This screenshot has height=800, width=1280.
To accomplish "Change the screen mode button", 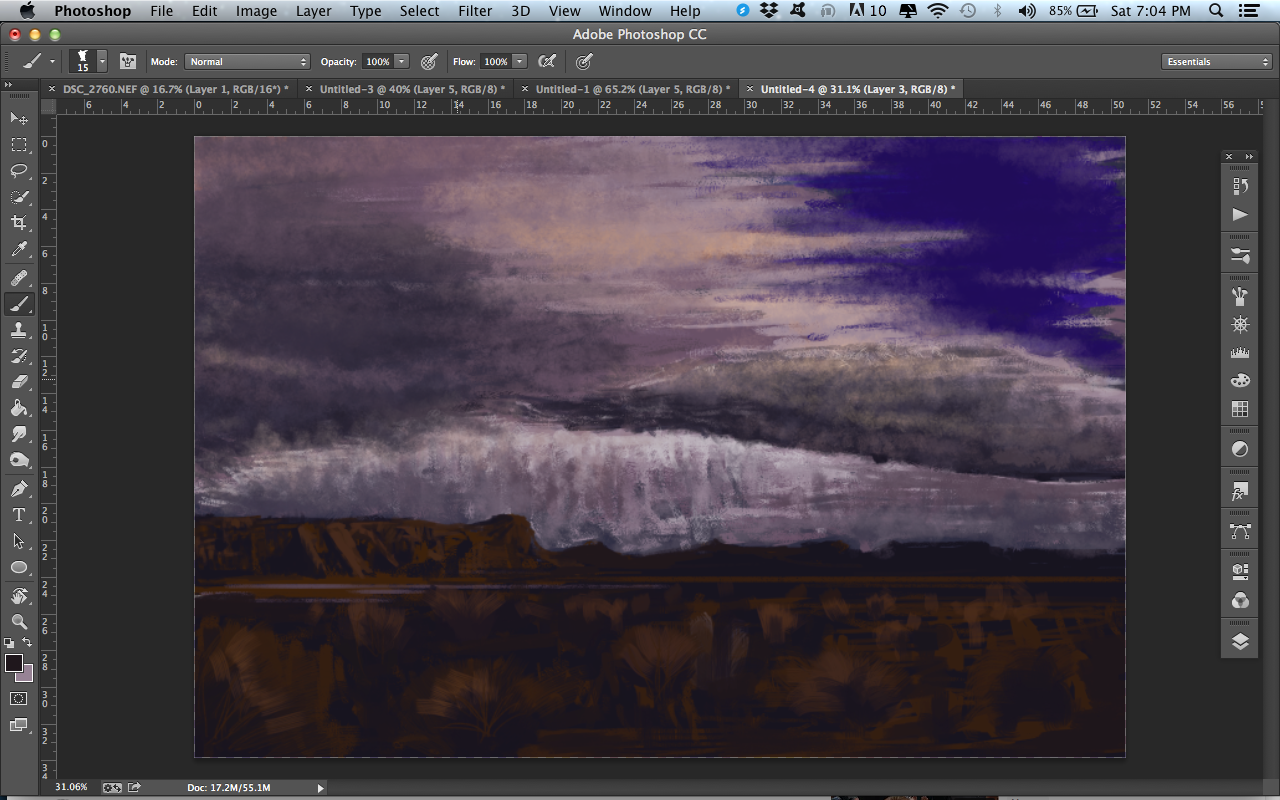I will click(19, 725).
